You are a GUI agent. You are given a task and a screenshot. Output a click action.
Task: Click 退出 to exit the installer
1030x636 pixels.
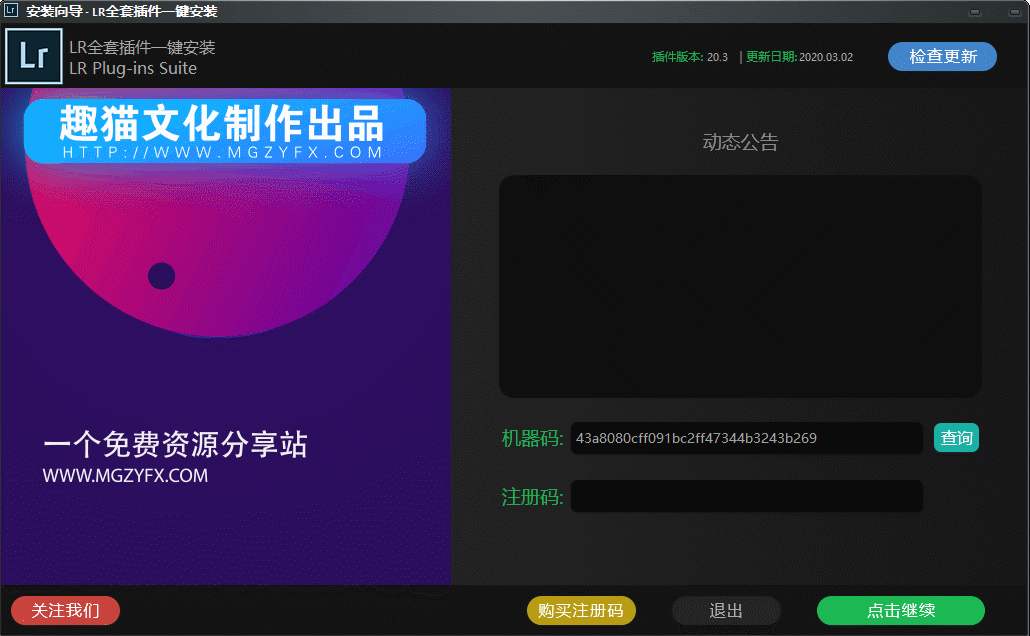coord(726,610)
